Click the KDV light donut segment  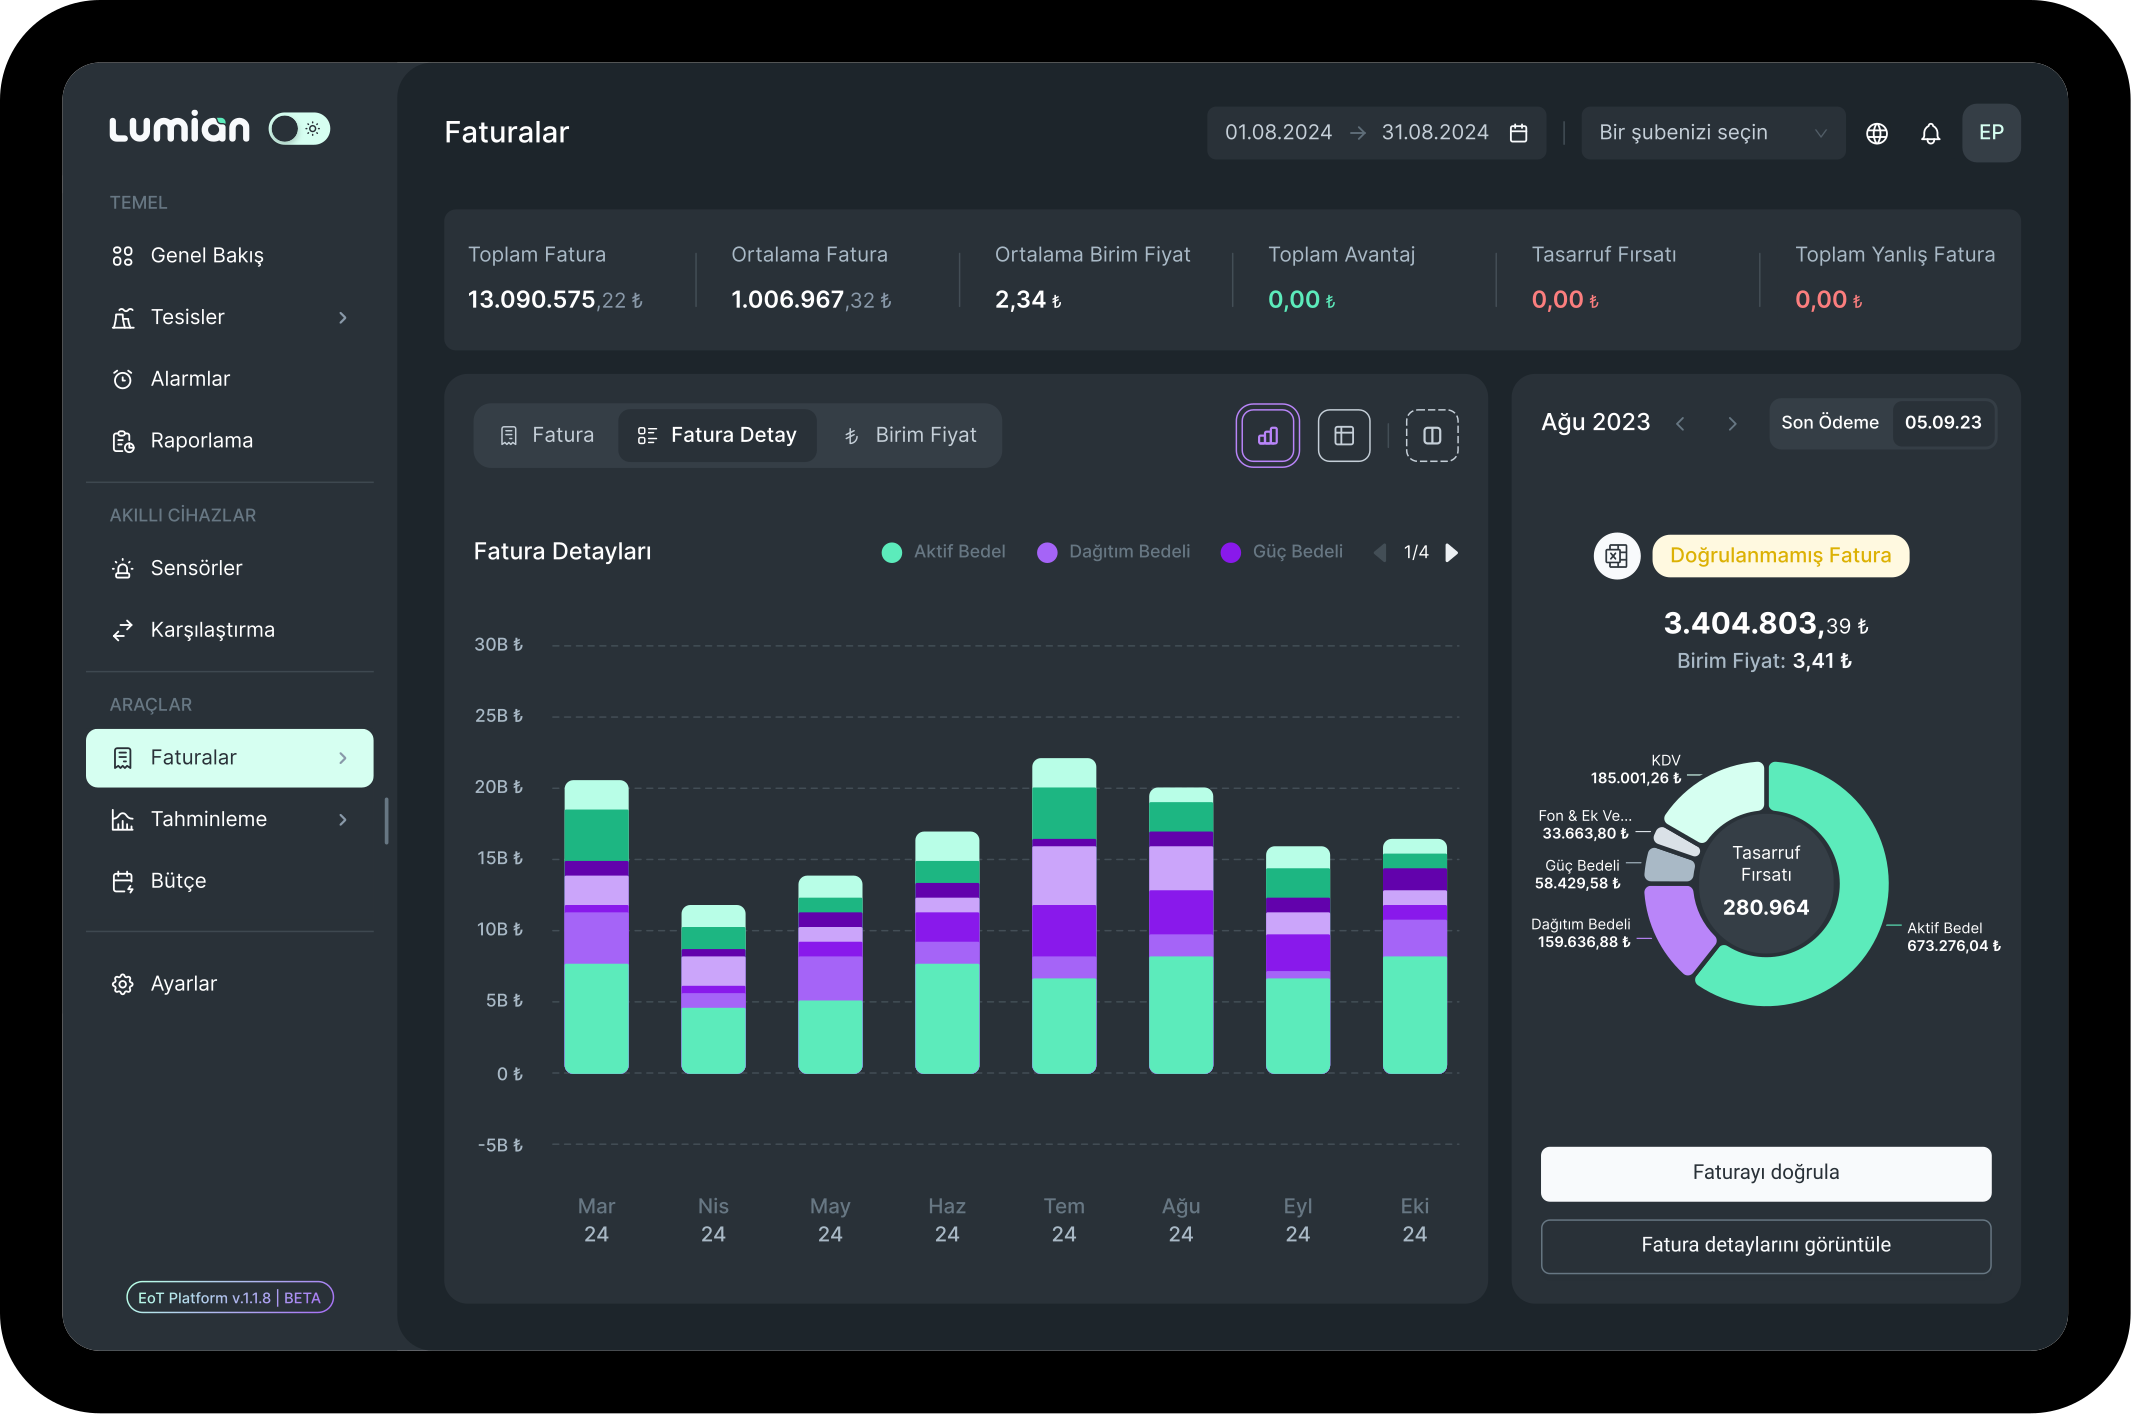[1722, 796]
